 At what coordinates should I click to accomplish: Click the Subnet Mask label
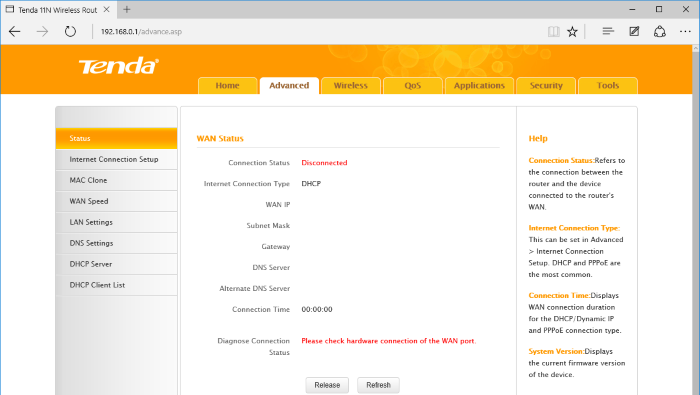(268, 226)
